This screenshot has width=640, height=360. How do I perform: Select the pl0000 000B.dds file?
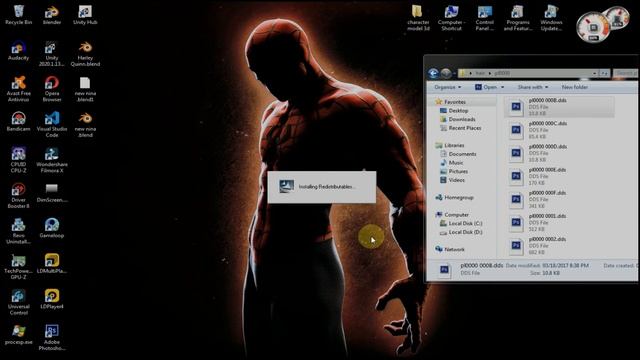point(559,107)
